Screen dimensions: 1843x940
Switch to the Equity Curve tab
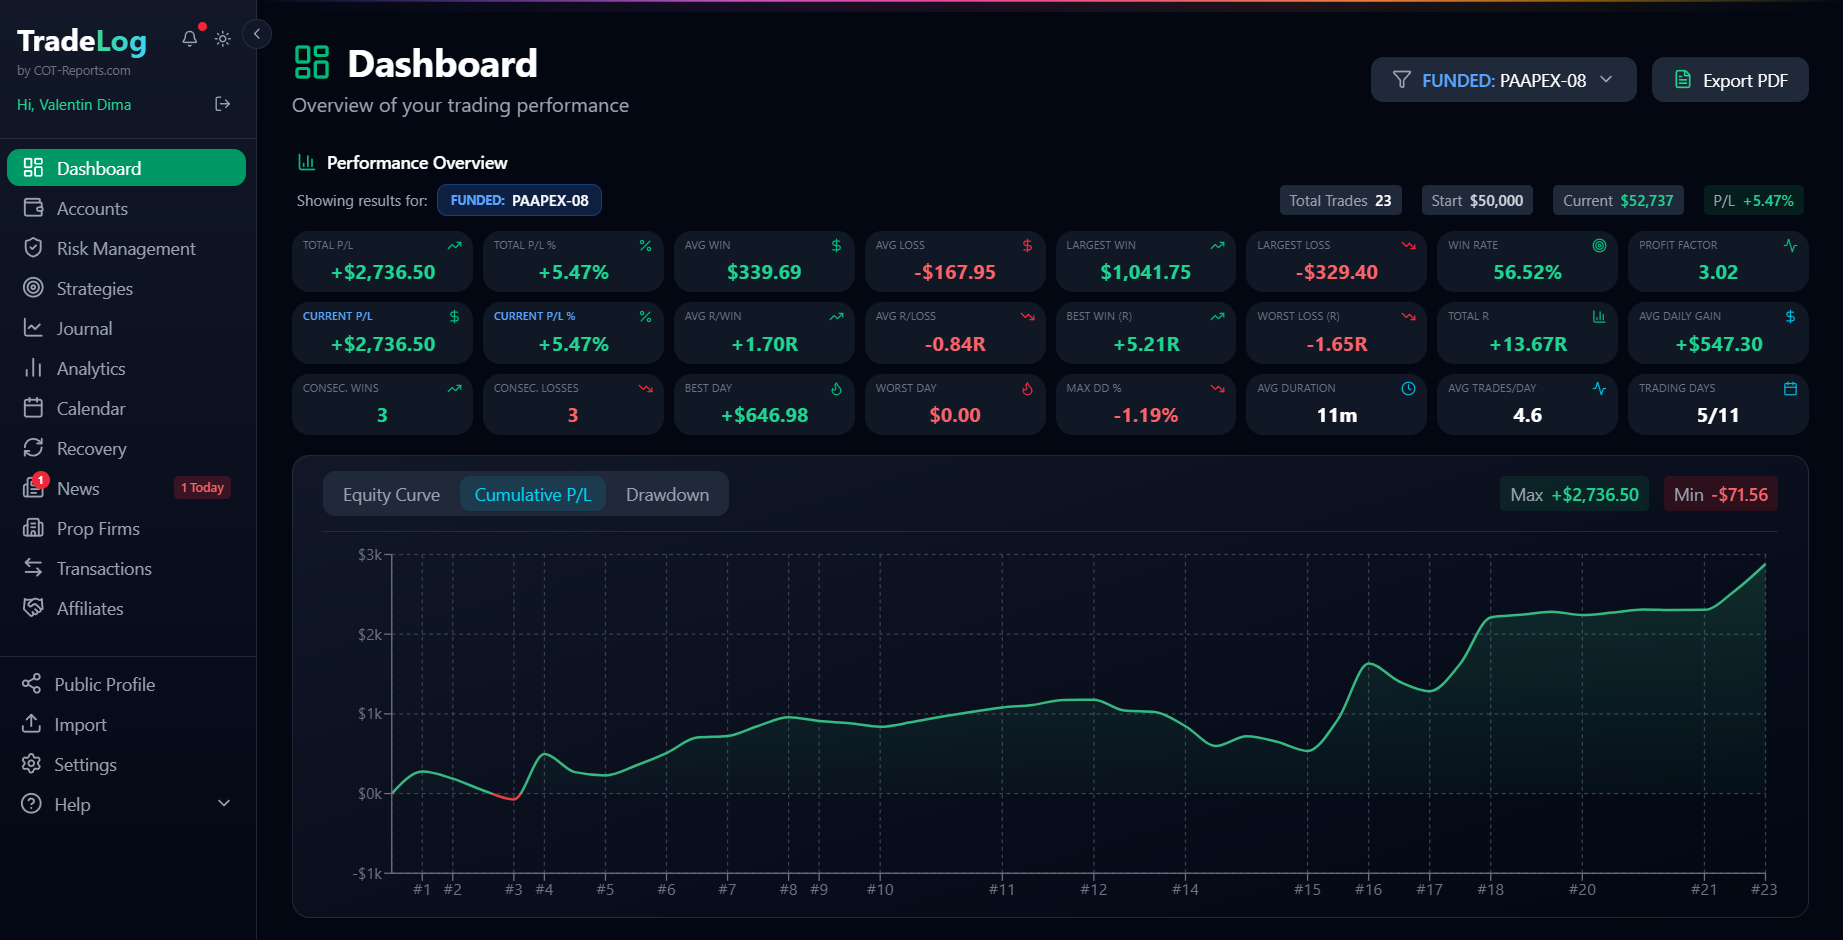tap(391, 495)
